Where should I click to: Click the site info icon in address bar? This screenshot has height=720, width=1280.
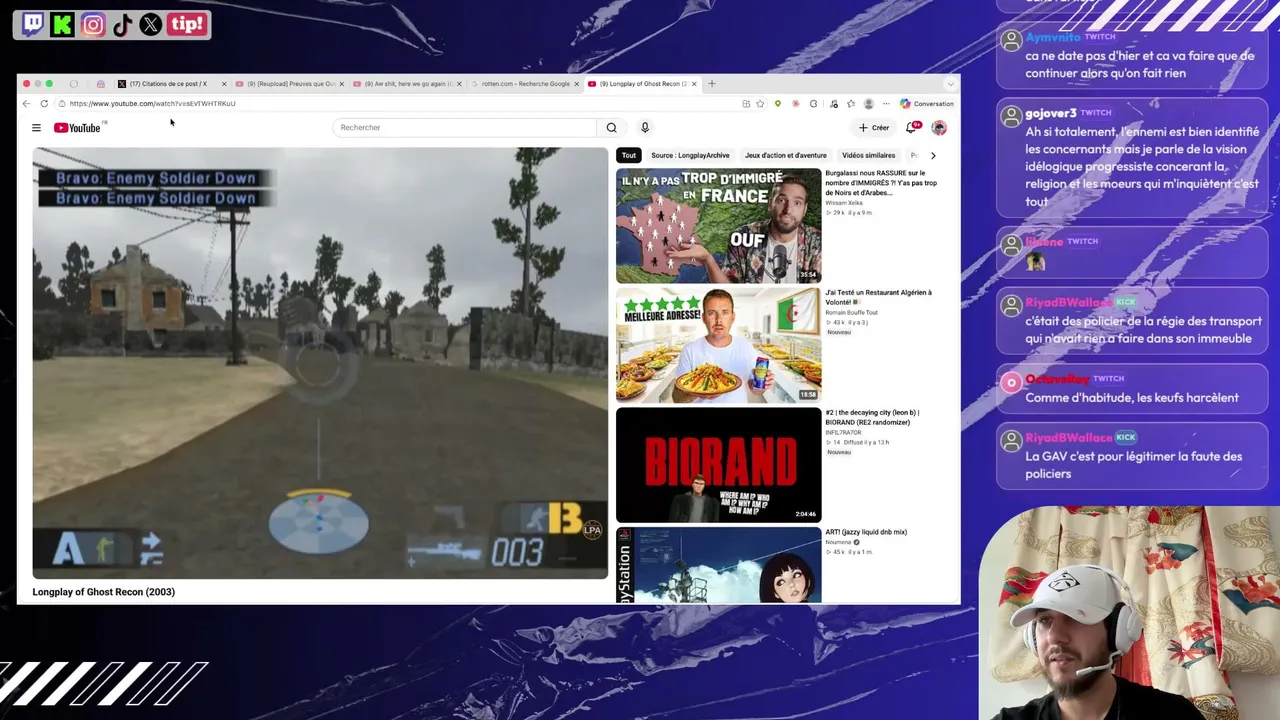click(61, 104)
